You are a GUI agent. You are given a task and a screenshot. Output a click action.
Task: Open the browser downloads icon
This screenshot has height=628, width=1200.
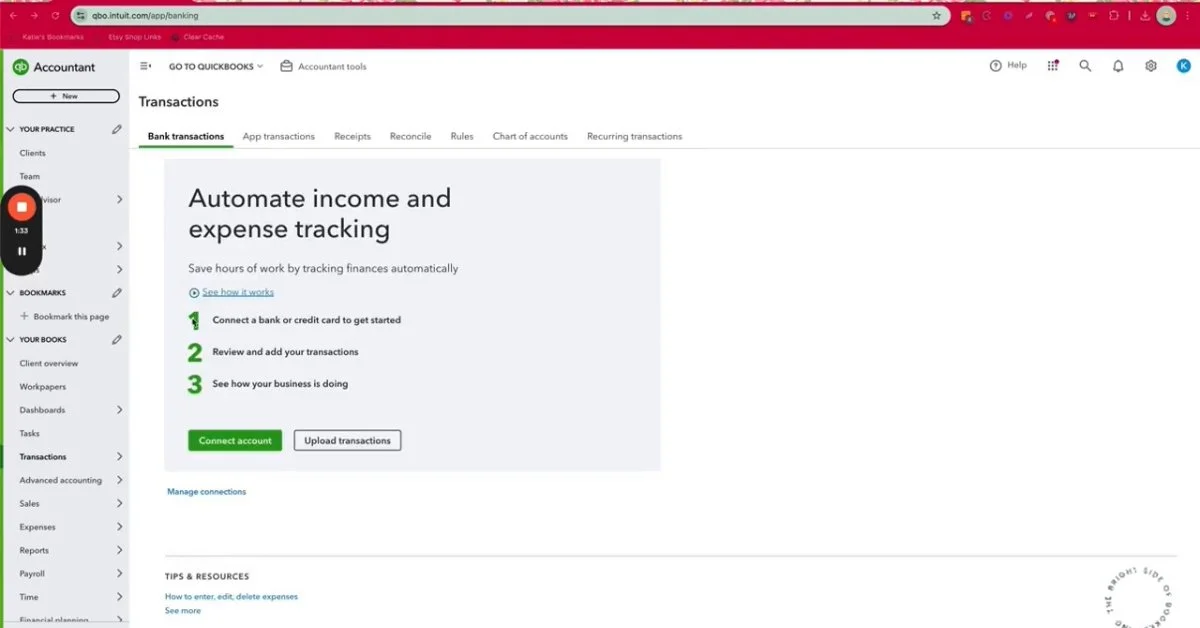pos(1144,16)
